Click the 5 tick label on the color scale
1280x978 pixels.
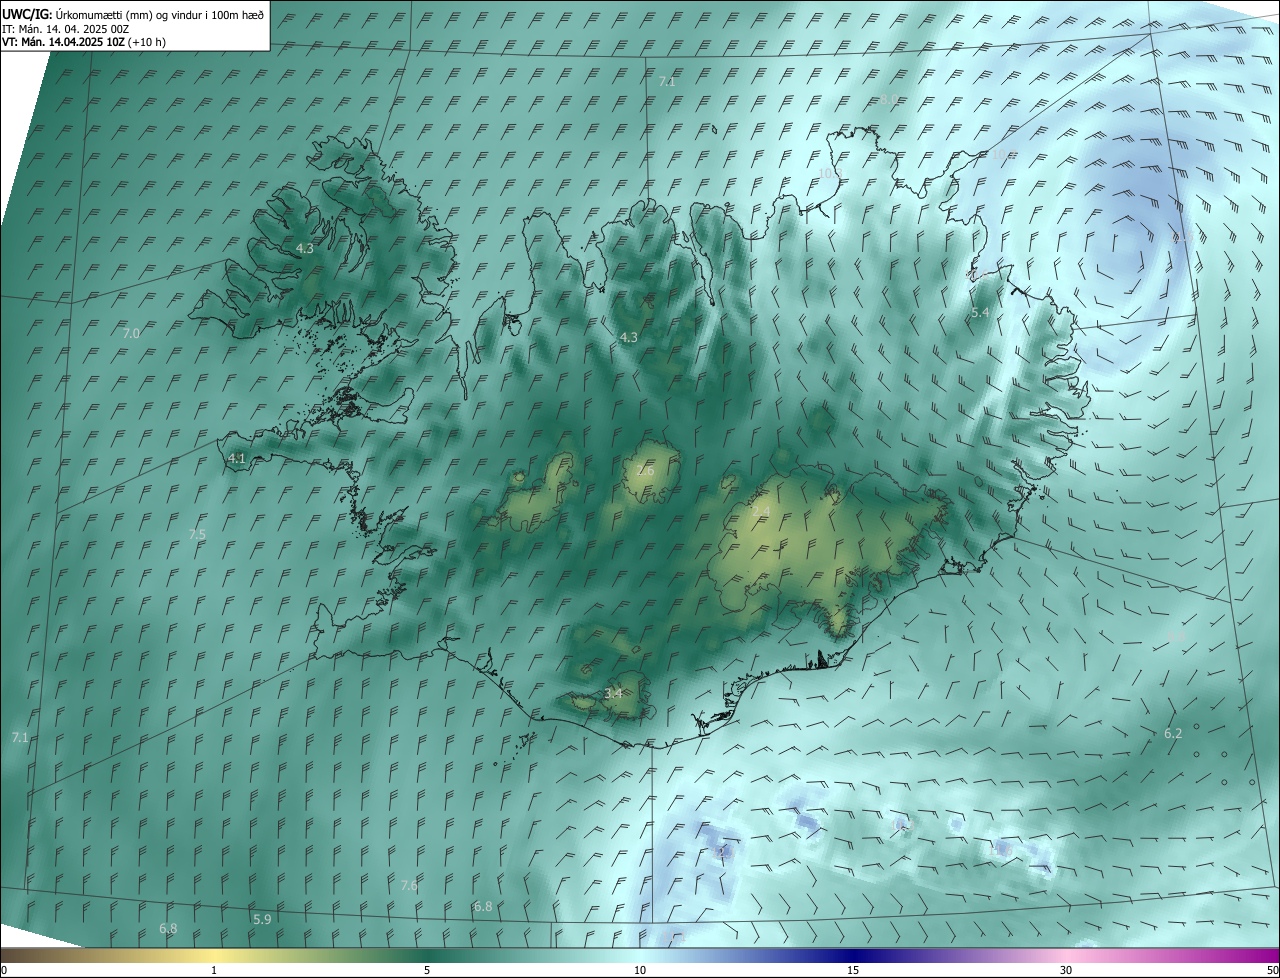point(427,970)
